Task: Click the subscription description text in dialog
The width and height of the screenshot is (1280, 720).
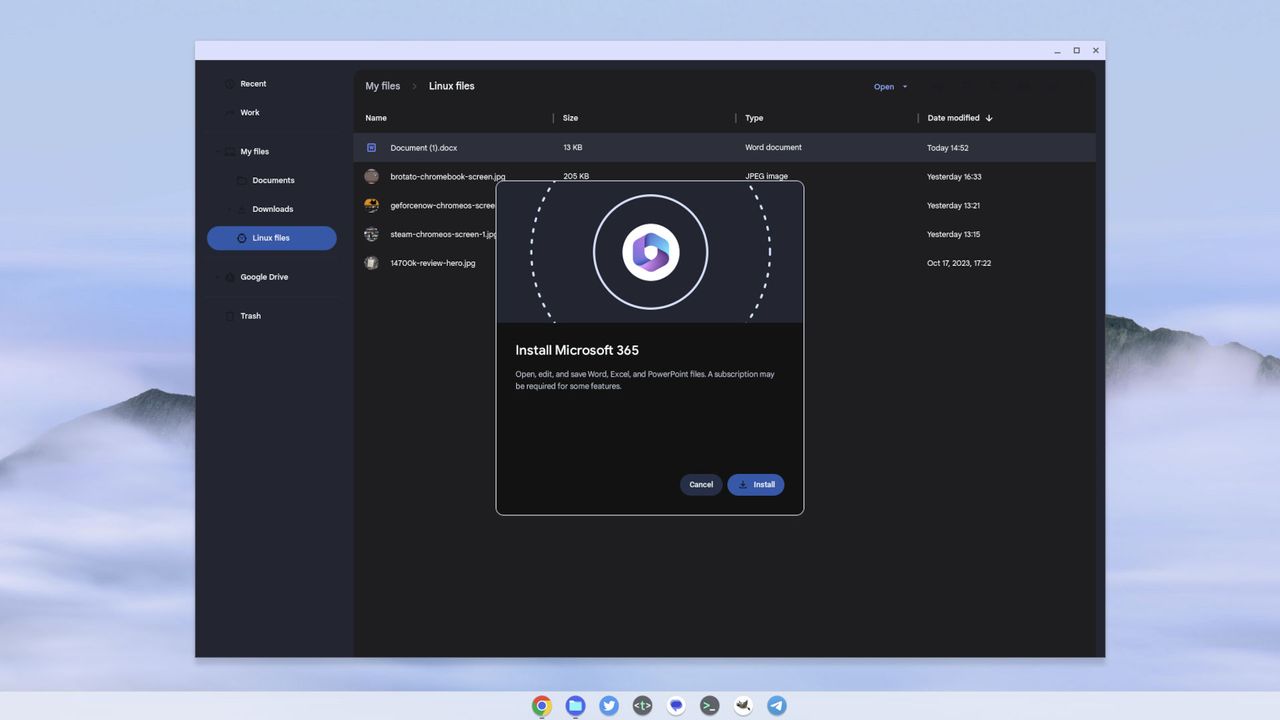Action: pyautogui.click(x=645, y=380)
